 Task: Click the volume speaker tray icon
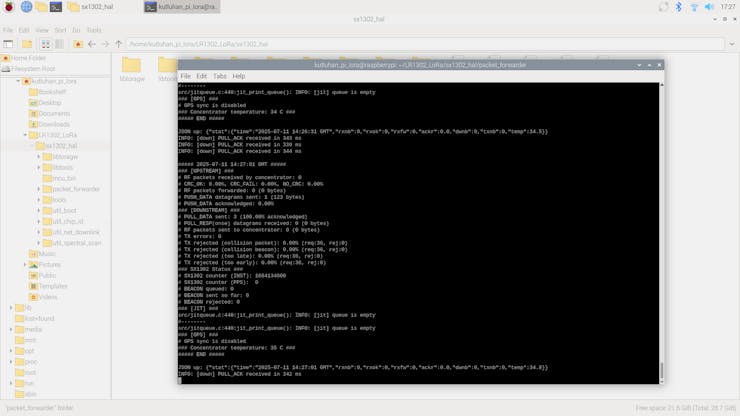pos(709,7)
